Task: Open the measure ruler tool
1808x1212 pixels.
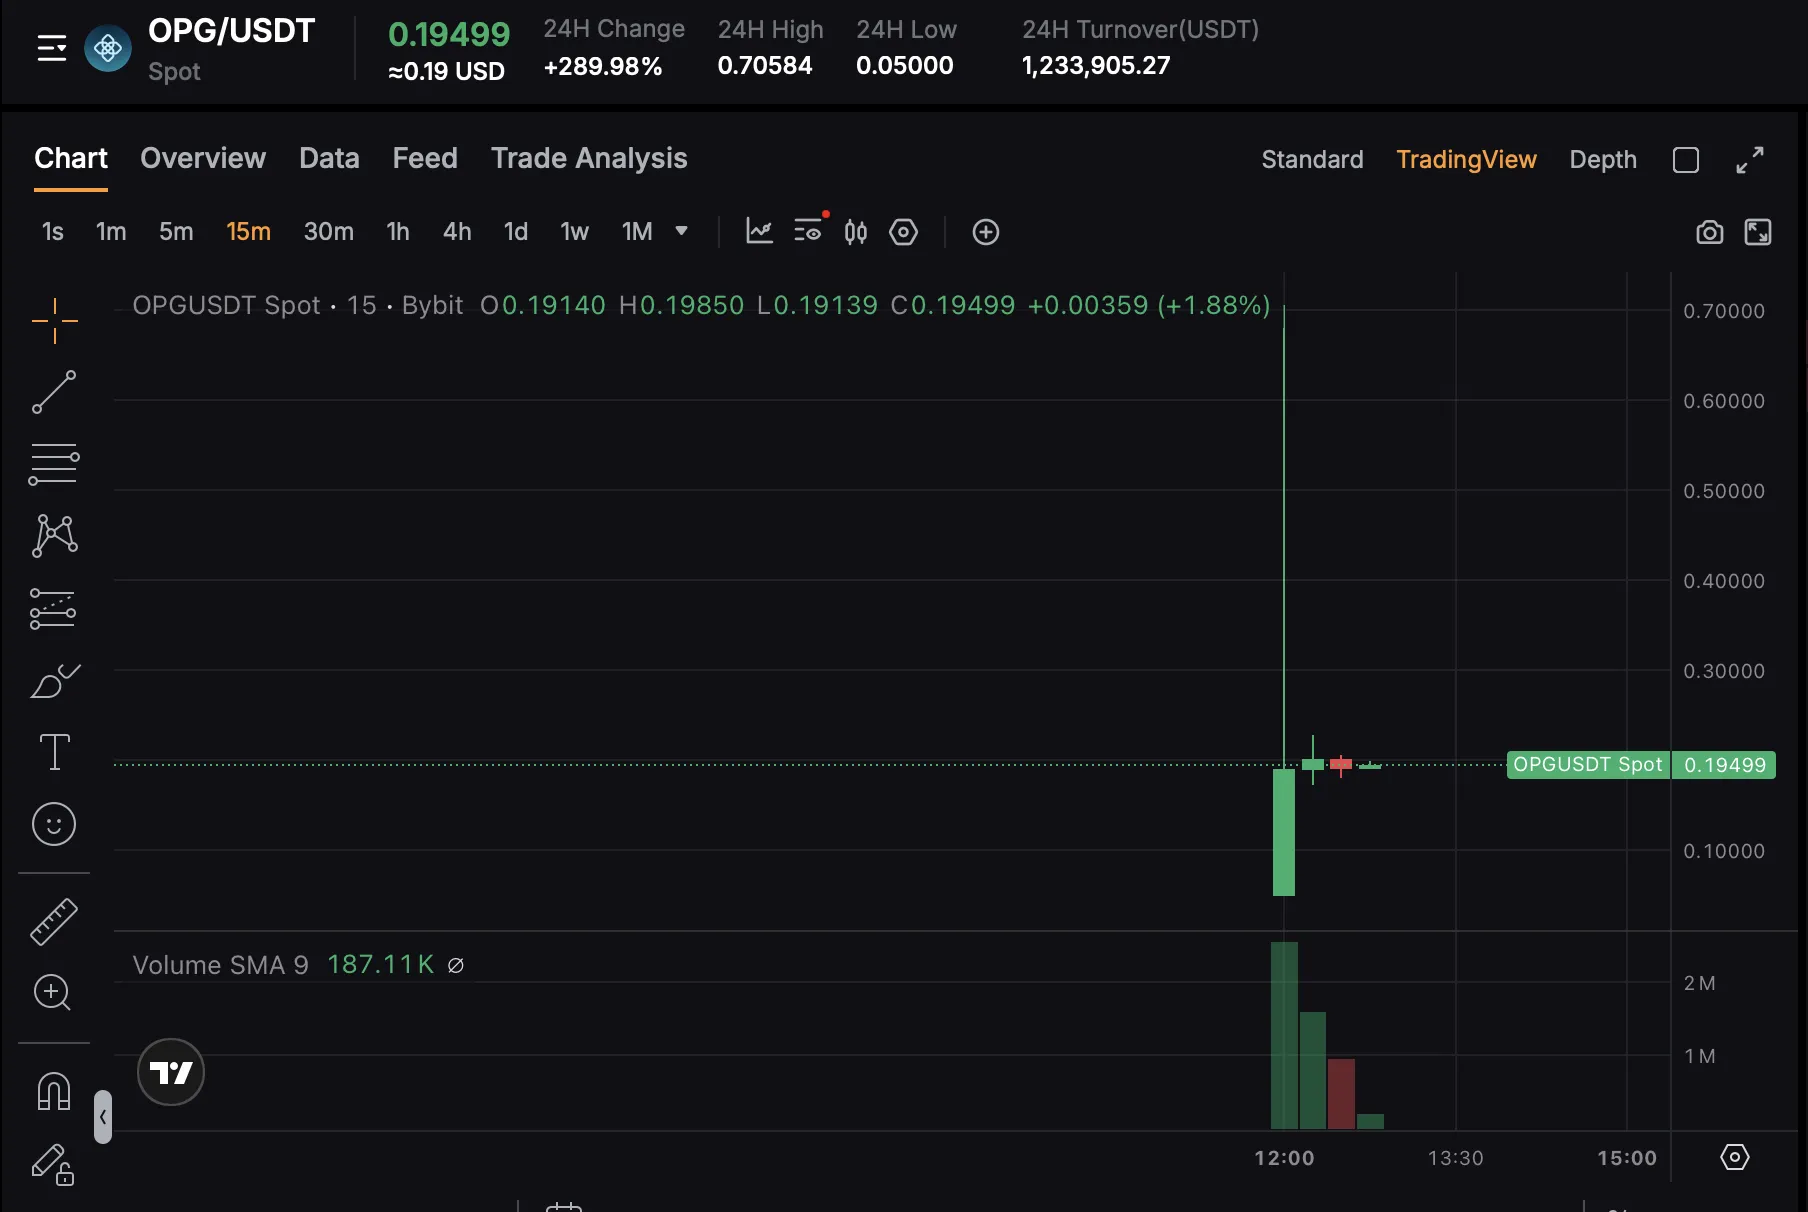Action: (x=54, y=921)
